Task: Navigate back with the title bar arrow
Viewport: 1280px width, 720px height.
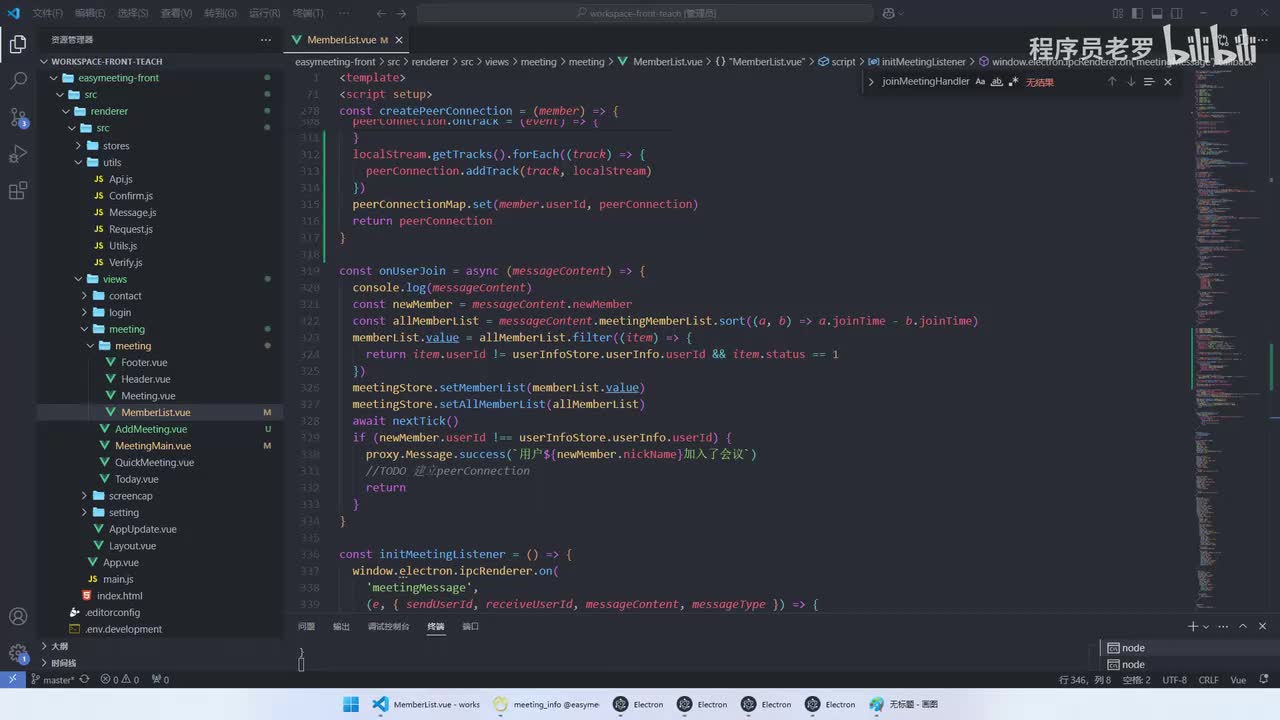Action: tap(381, 13)
